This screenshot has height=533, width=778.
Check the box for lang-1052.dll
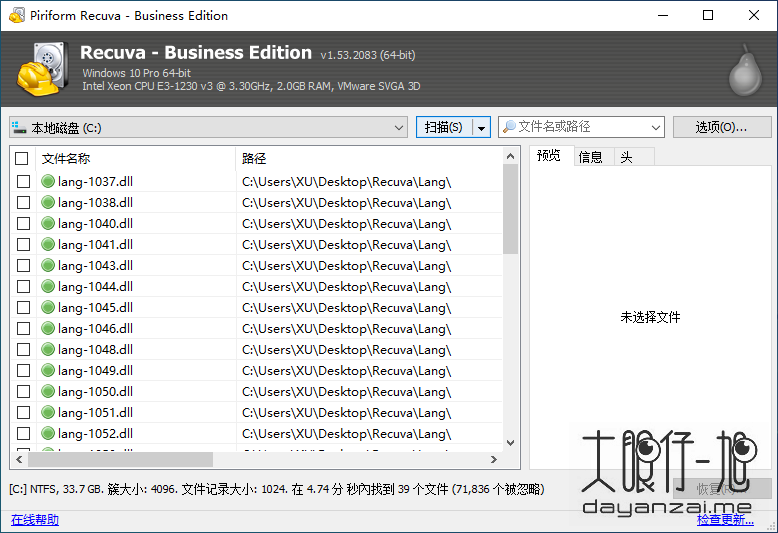click(x=23, y=434)
